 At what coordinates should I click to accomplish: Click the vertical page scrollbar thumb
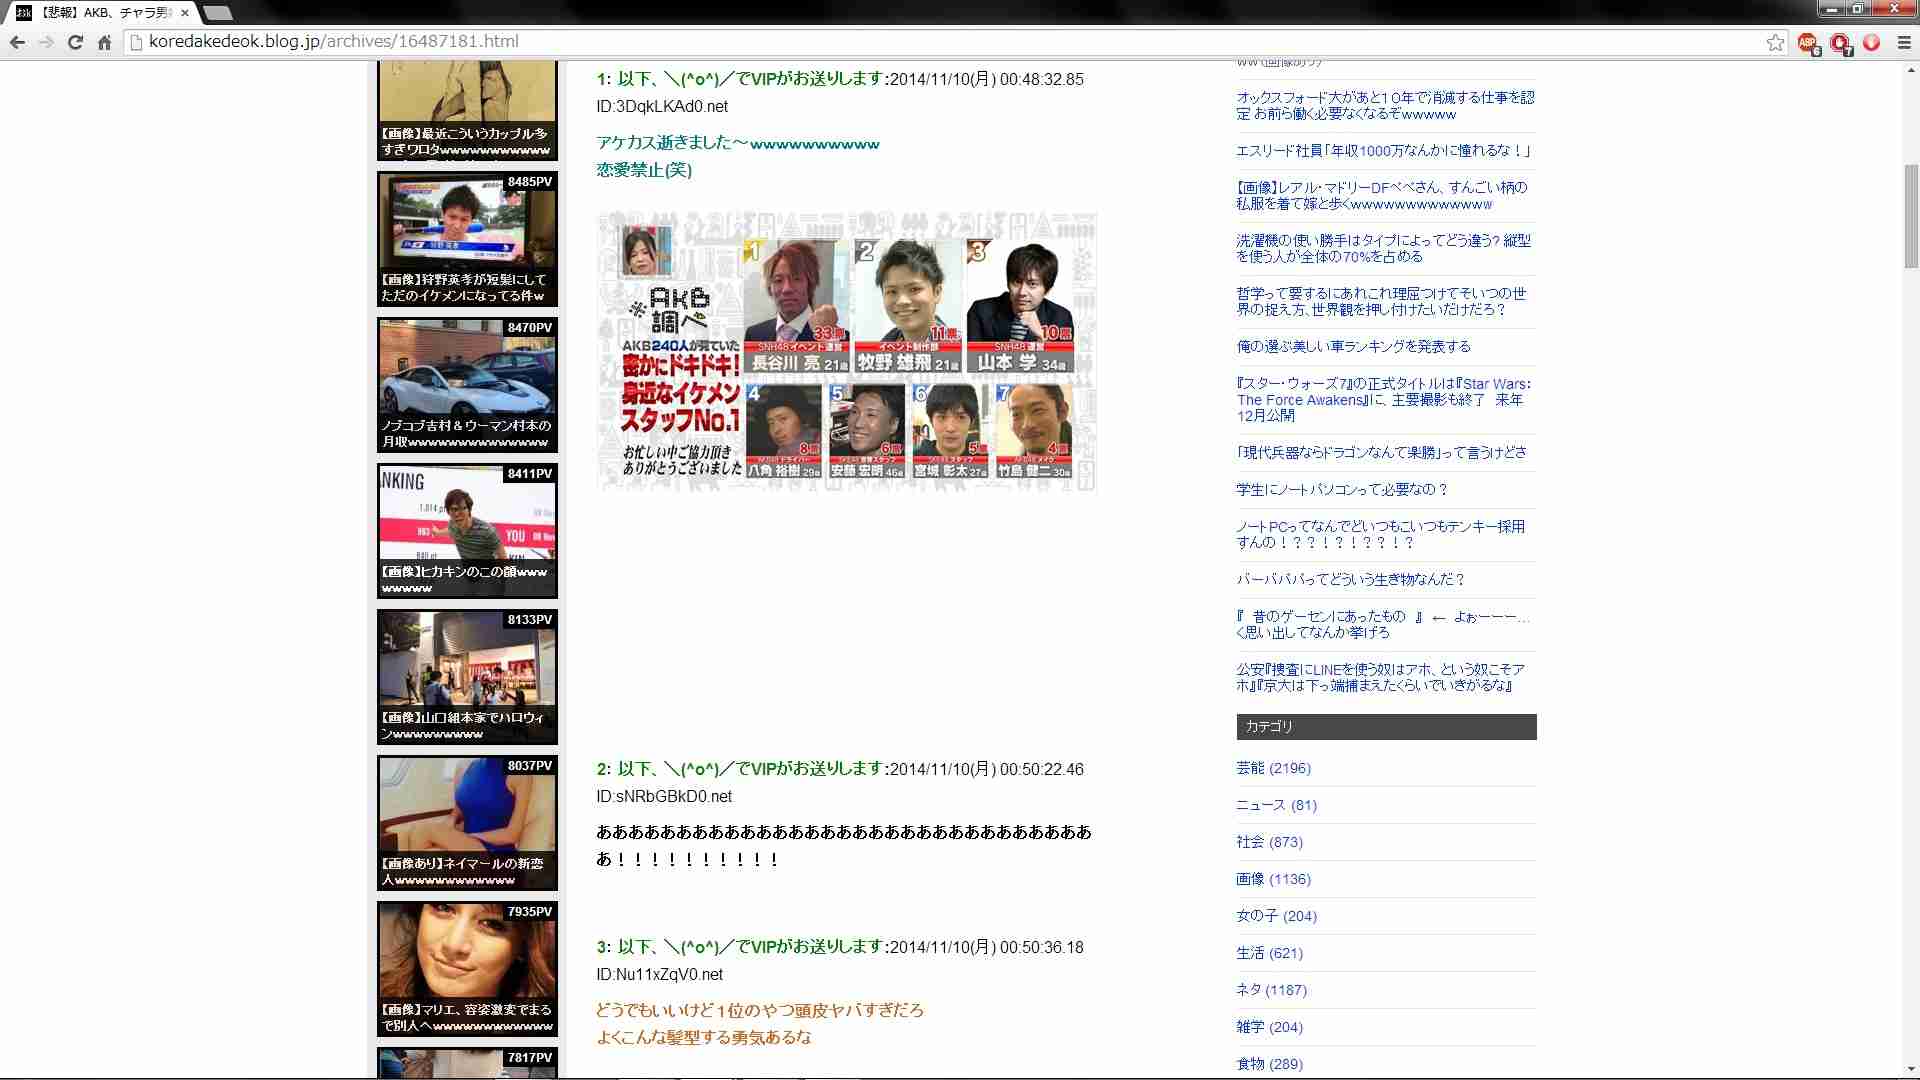coord(1911,217)
